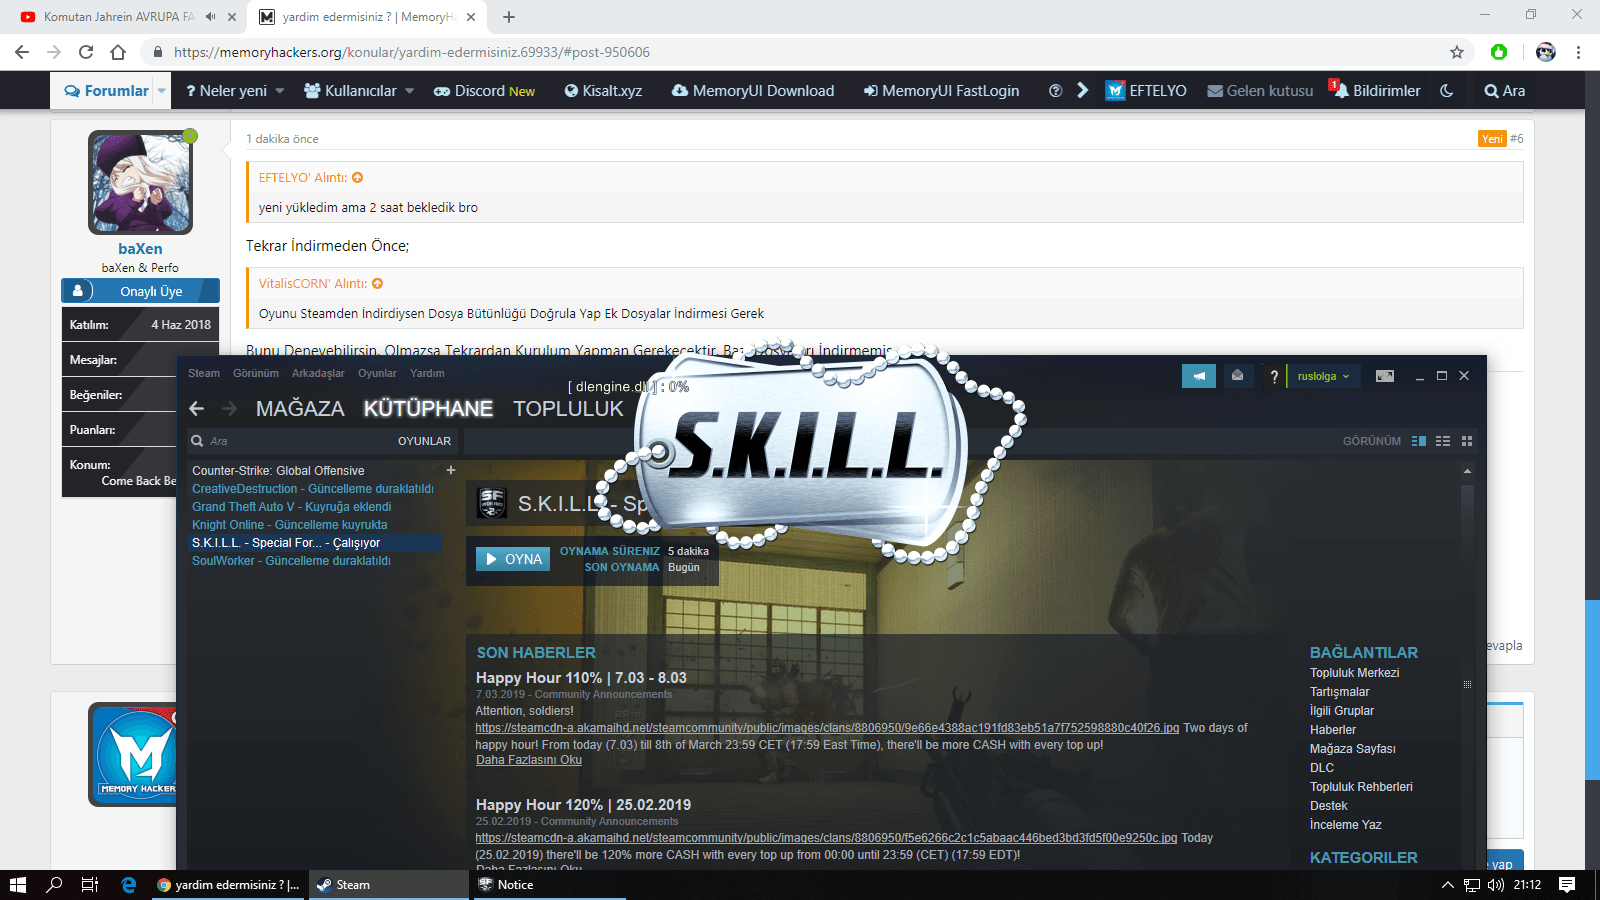Viewport: 1600px width, 900px height.
Task: Select Grand Theft Auto V in library
Action: pyautogui.click(x=292, y=507)
